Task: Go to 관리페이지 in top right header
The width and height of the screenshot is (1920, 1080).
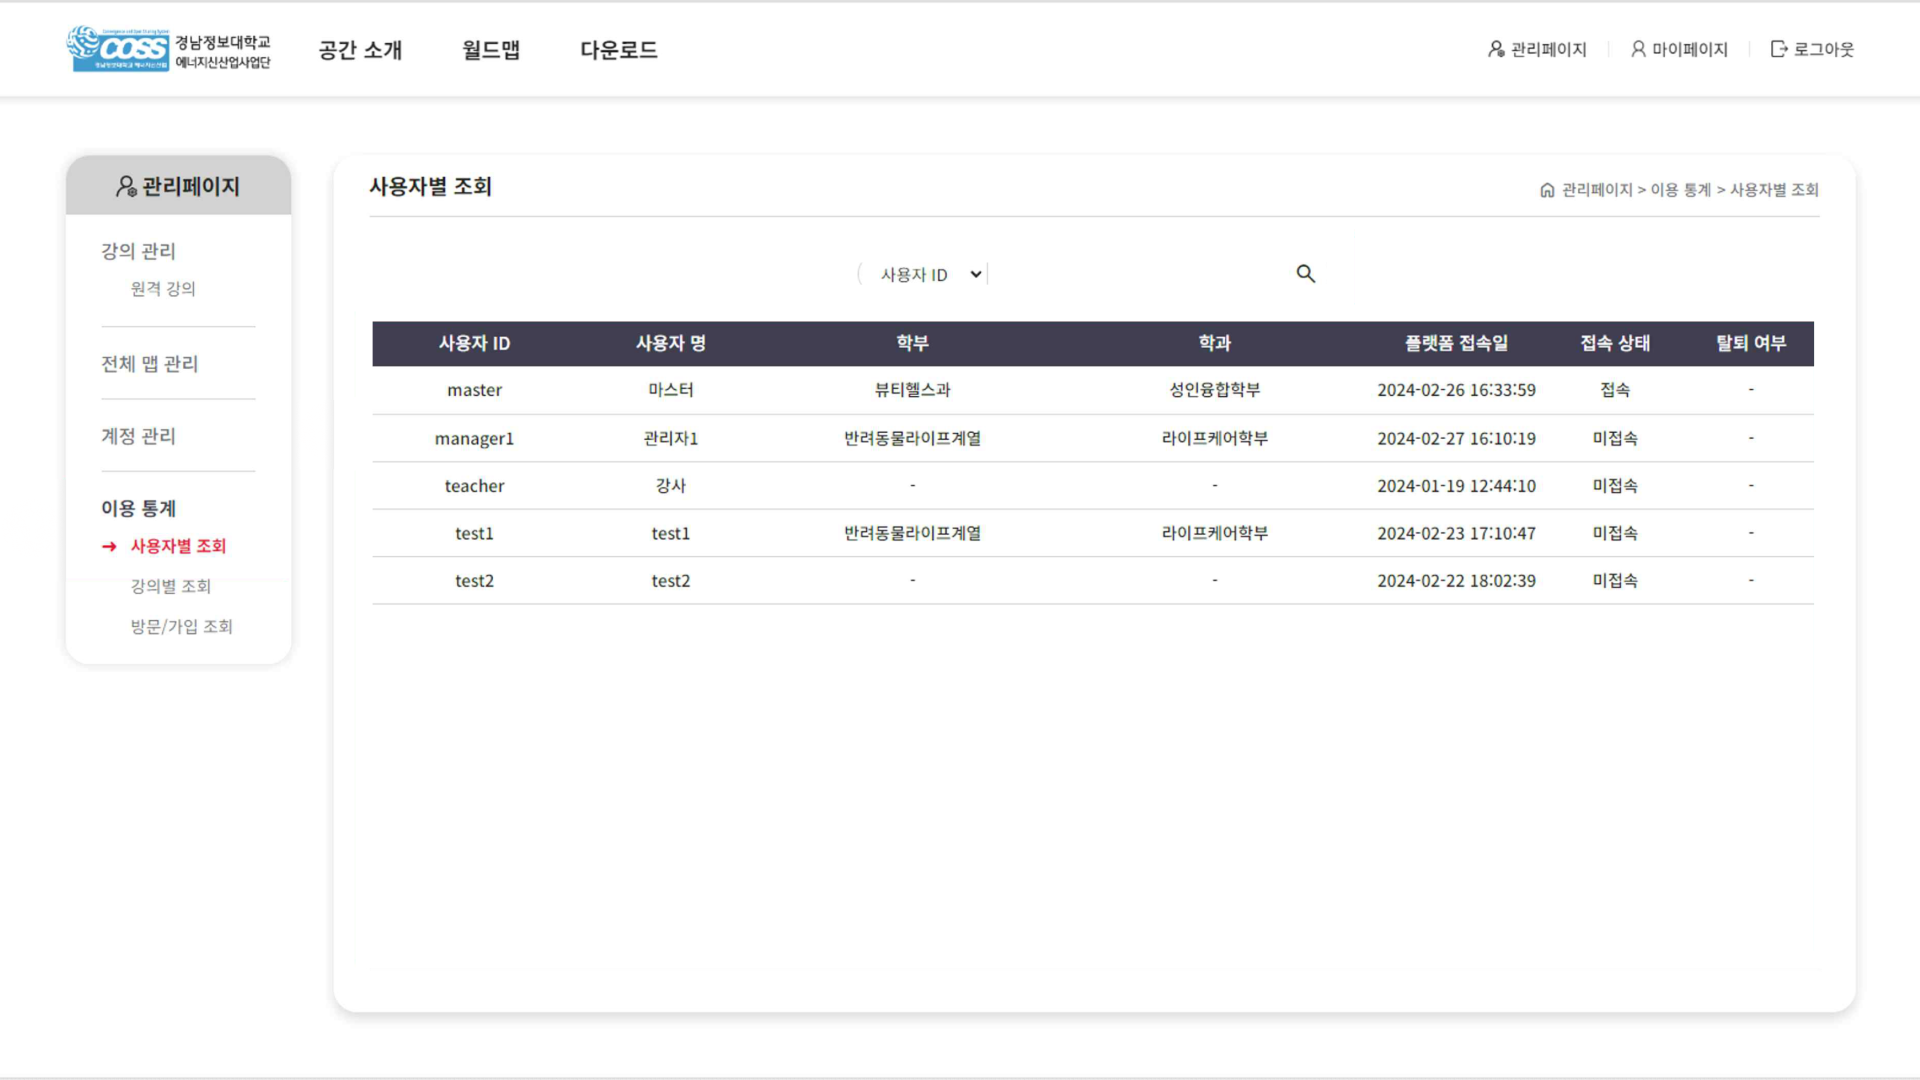Action: pos(1537,49)
